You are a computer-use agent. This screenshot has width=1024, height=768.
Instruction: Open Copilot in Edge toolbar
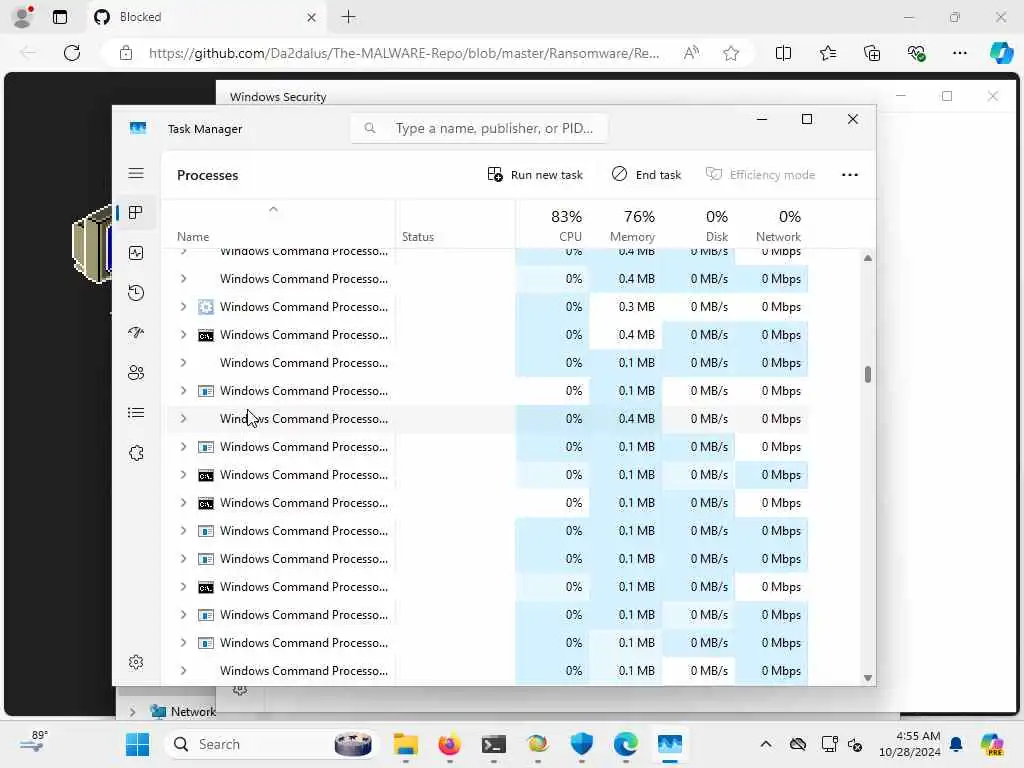[x=1001, y=53]
